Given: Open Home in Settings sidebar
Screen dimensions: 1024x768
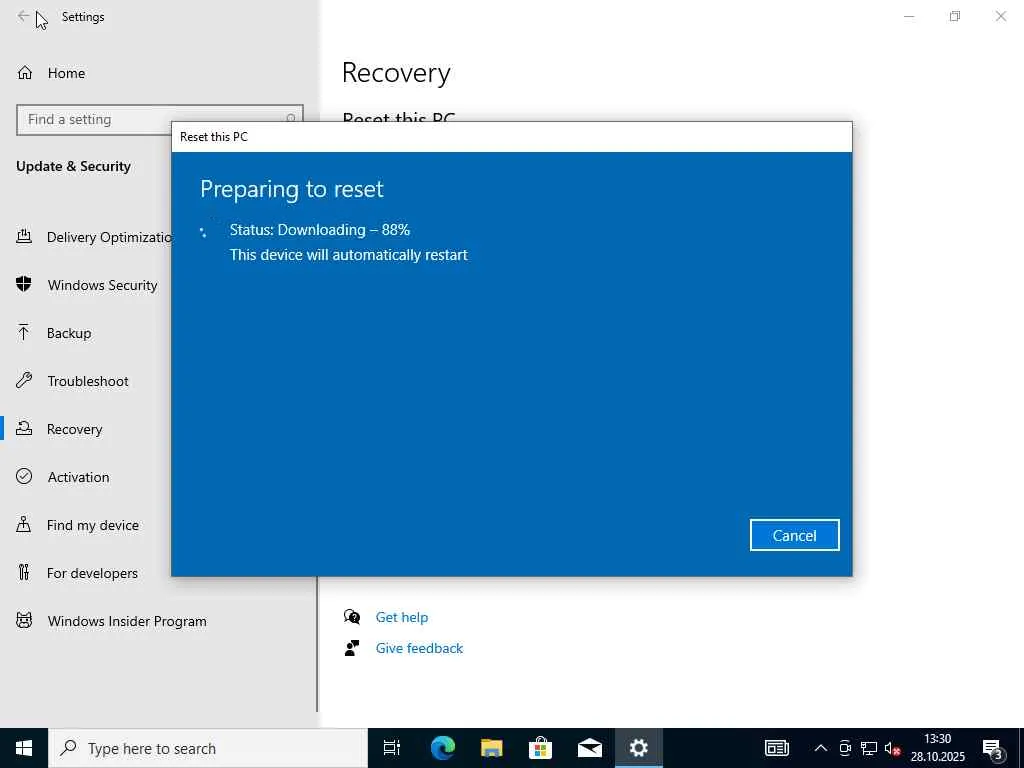Looking at the screenshot, I should 66,73.
